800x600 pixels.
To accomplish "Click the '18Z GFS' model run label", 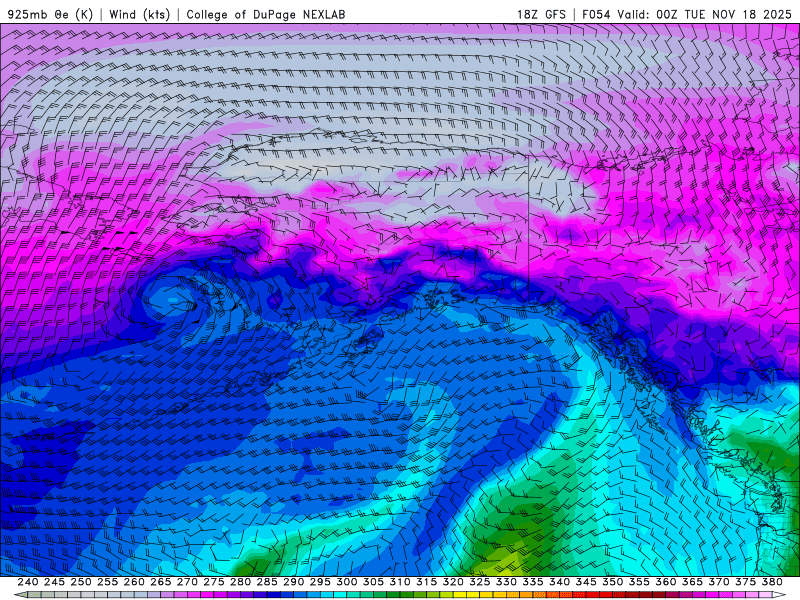I will click(541, 14).
